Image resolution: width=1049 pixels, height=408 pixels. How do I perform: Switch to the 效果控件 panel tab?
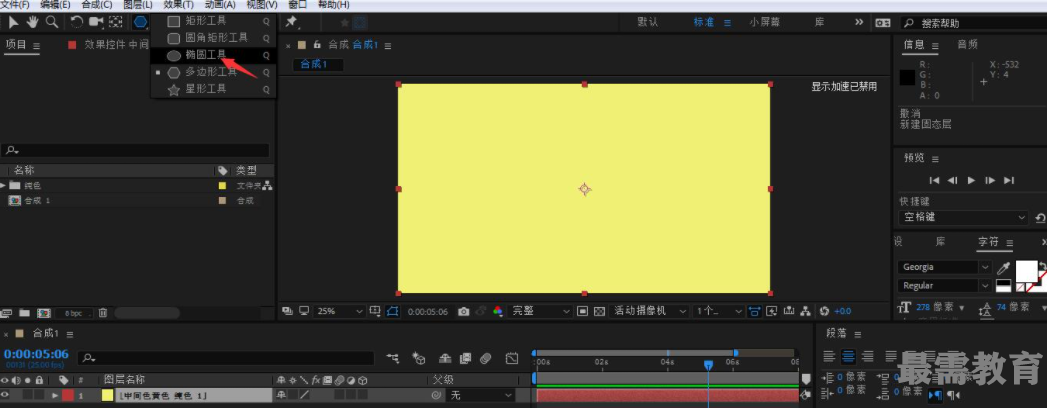116,45
